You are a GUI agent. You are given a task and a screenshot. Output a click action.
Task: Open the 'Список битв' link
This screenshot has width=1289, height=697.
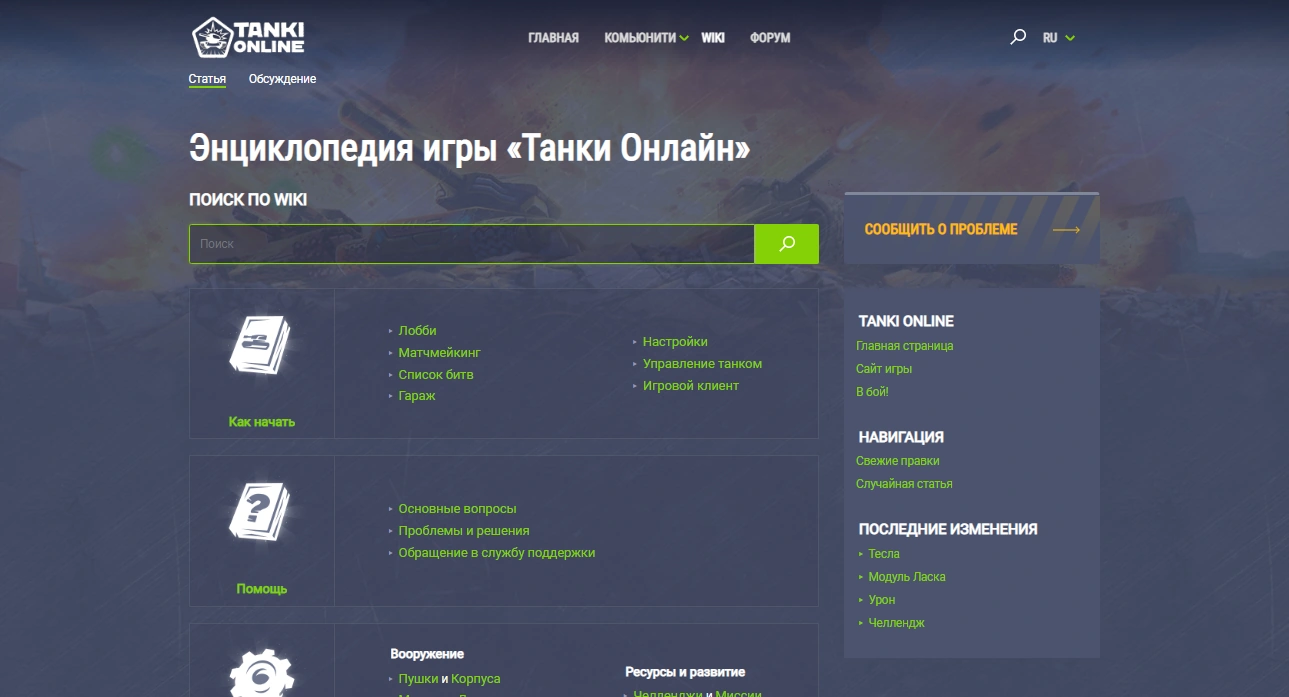click(436, 375)
